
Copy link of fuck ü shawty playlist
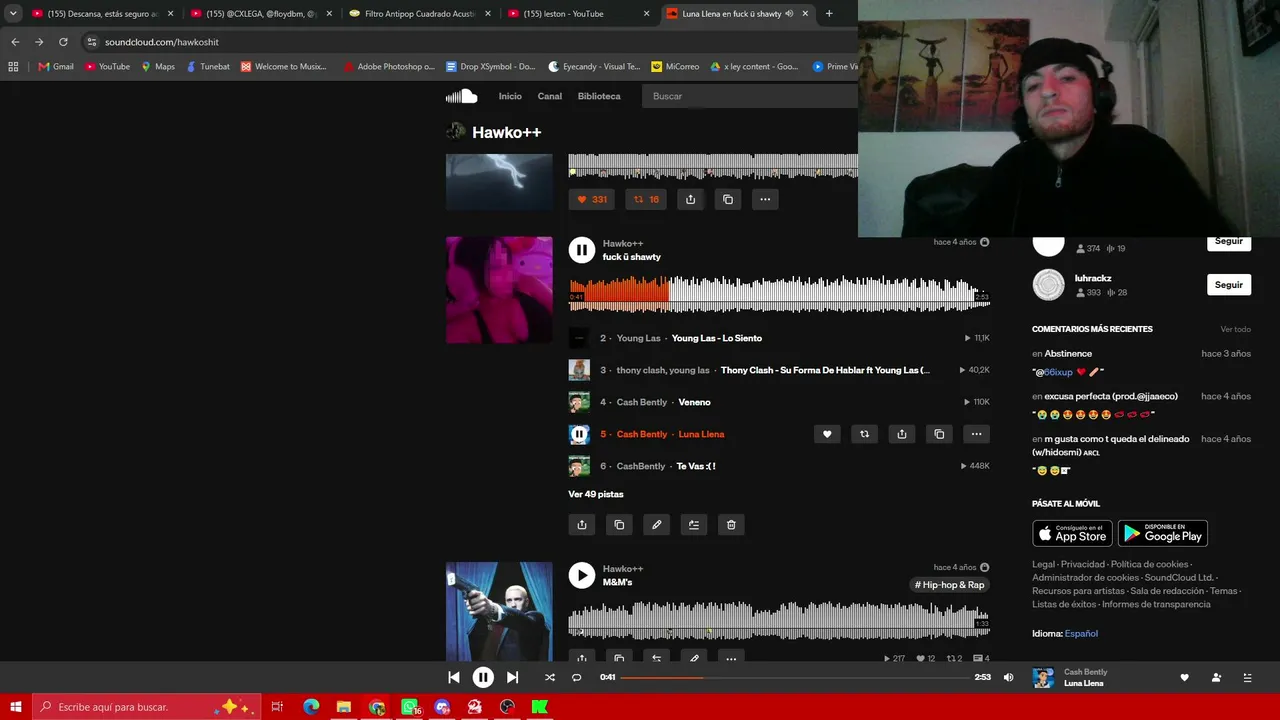619,525
